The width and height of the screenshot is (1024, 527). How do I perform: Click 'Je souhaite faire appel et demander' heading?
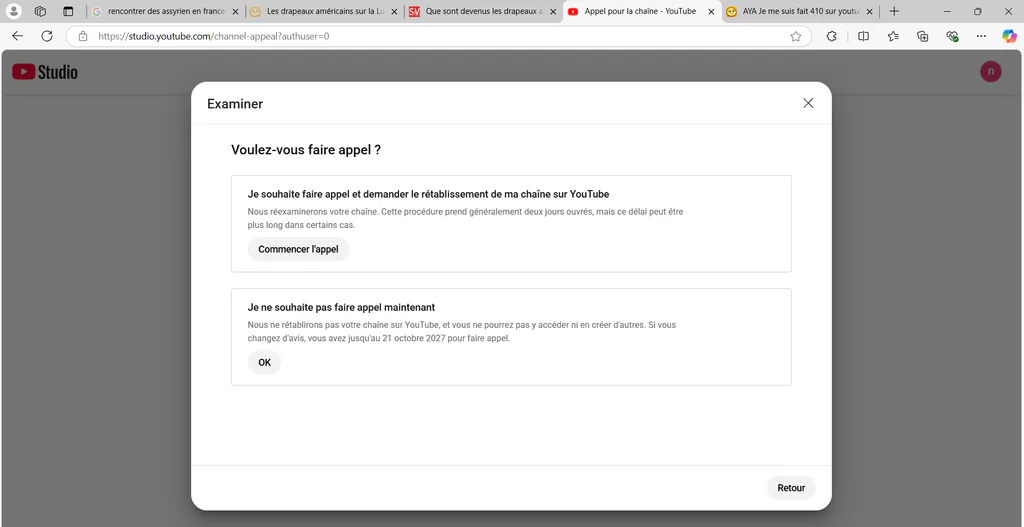428,194
